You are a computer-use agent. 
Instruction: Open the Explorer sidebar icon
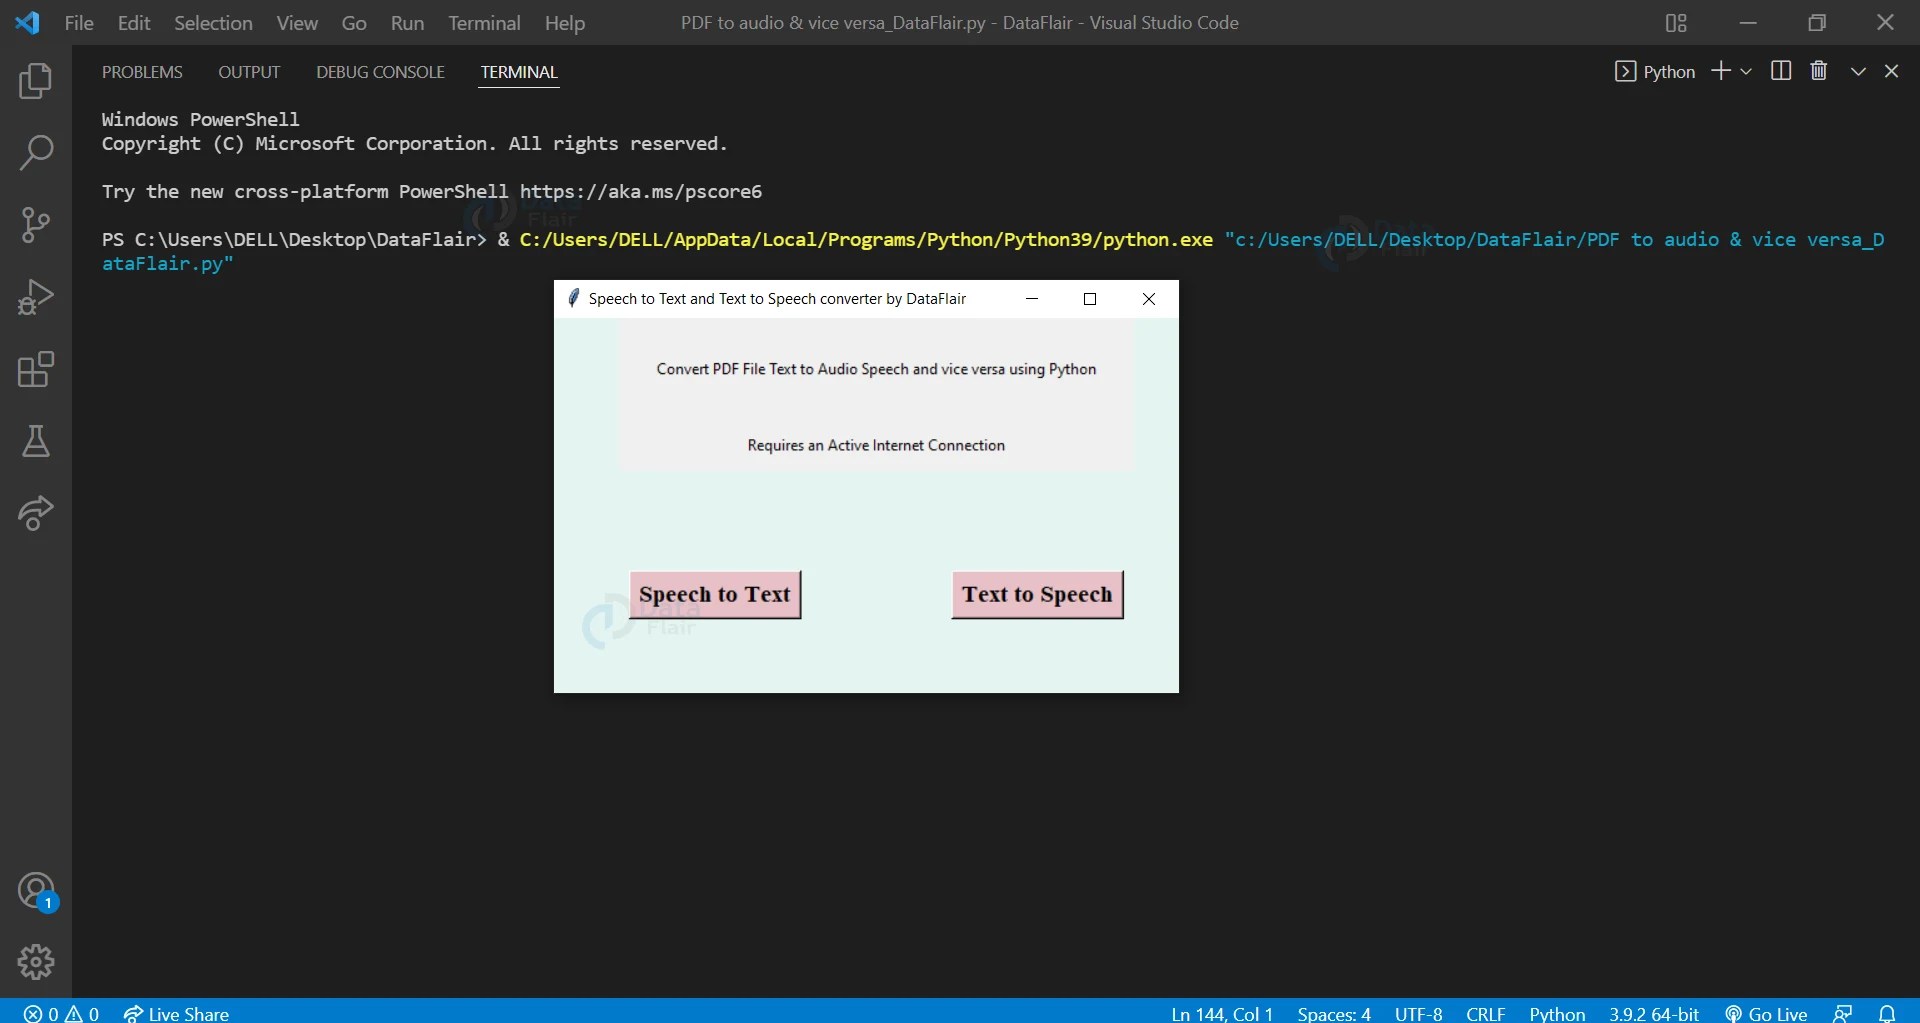(36, 81)
